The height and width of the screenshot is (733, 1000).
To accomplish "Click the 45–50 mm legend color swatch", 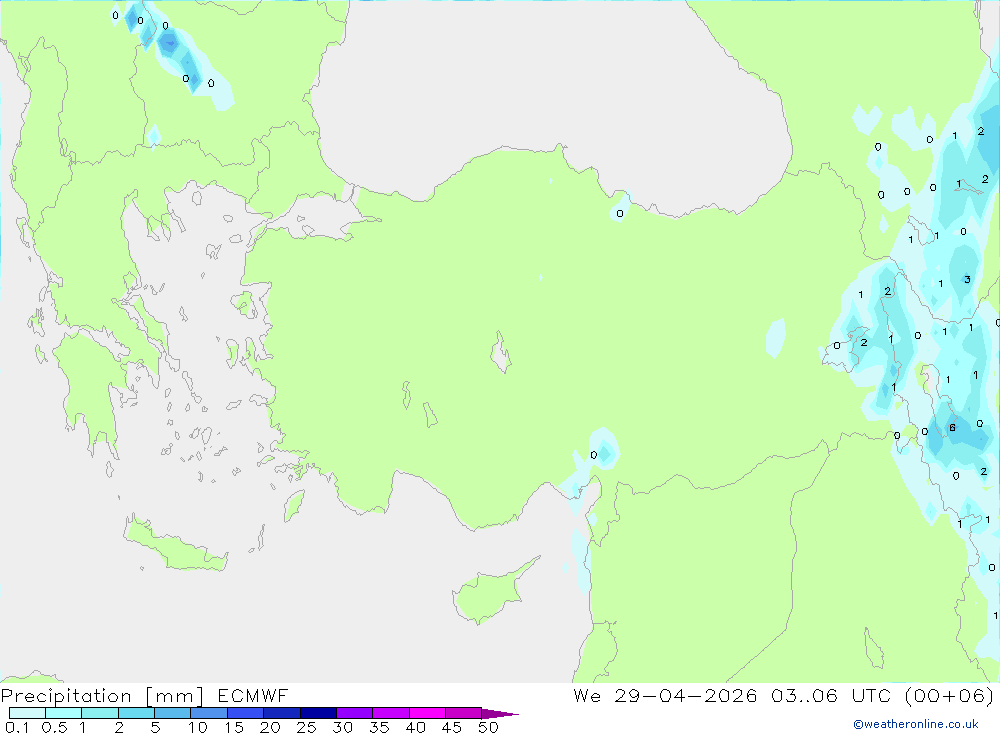I will coord(463,713).
